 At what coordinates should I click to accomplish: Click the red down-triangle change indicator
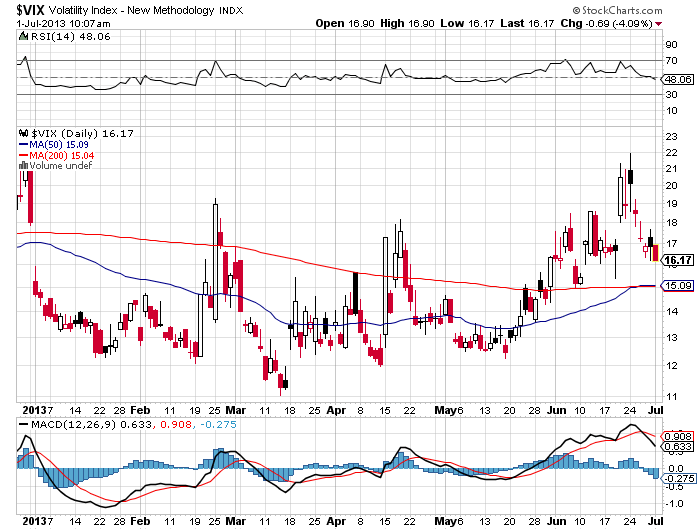(x=659, y=24)
